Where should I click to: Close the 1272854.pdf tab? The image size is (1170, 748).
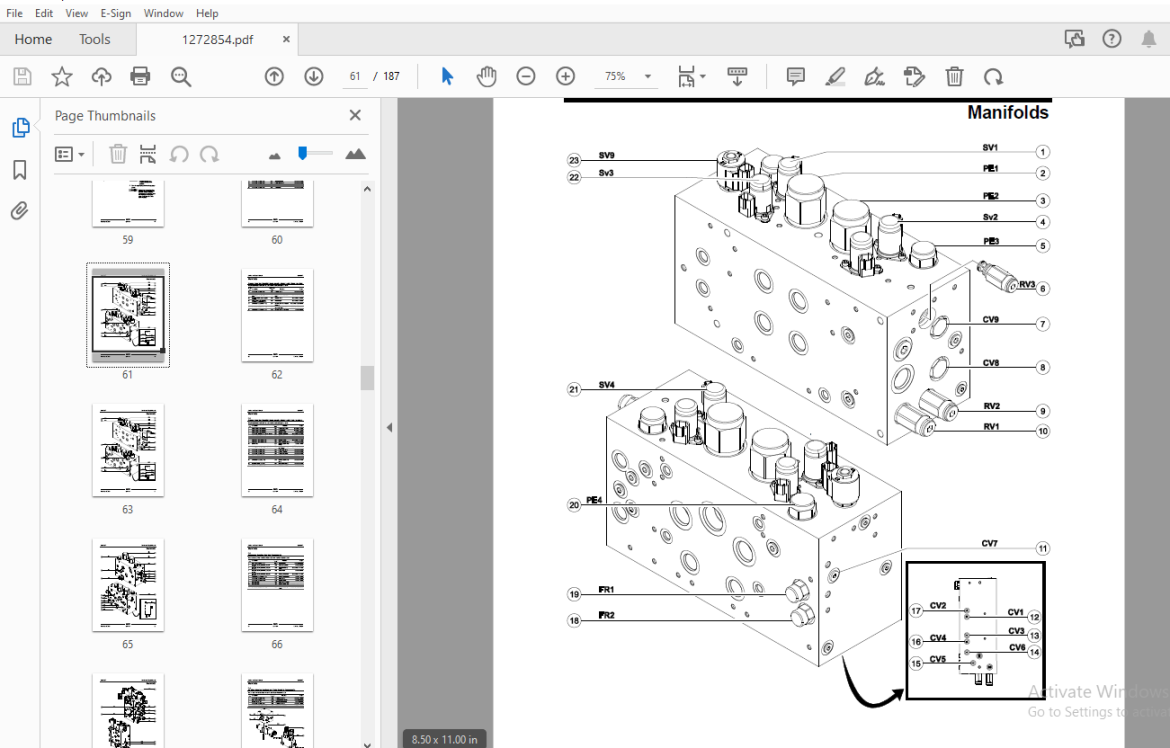click(x=286, y=40)
